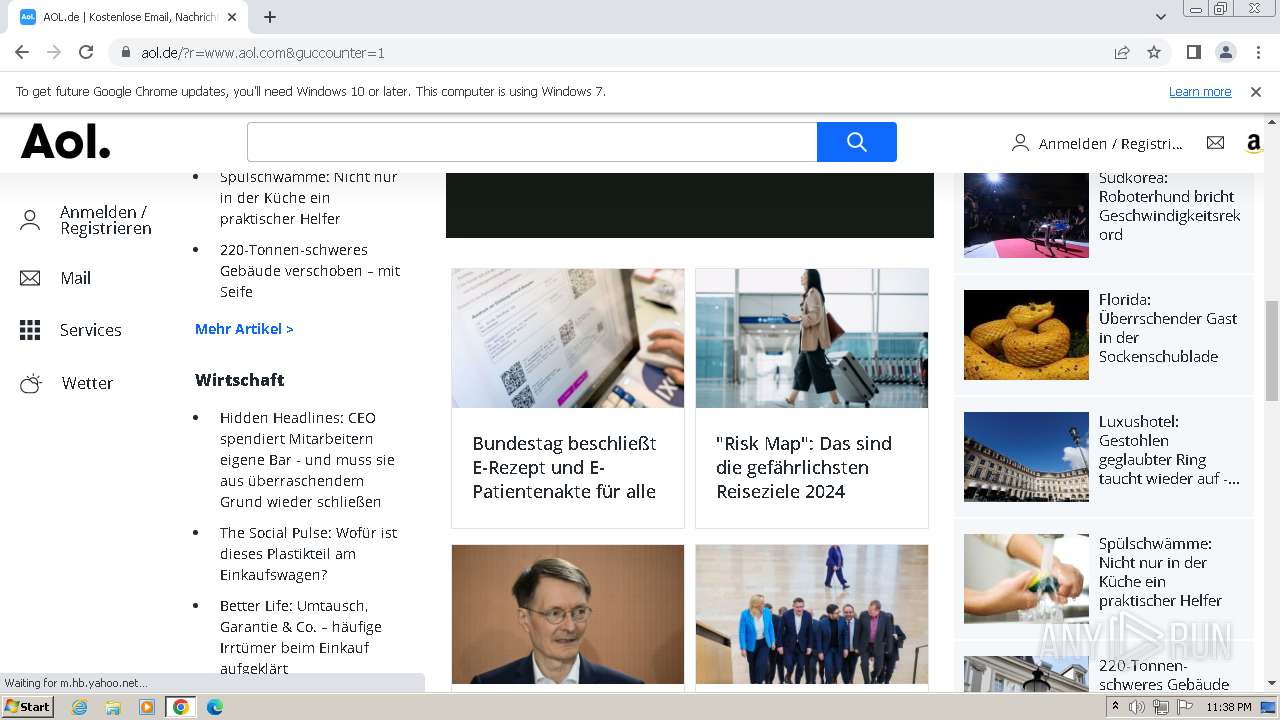Click the sidebar Mail envelope icon
Image resolution: width=1280 pixels, height=720 pixels.
(30, 278)
